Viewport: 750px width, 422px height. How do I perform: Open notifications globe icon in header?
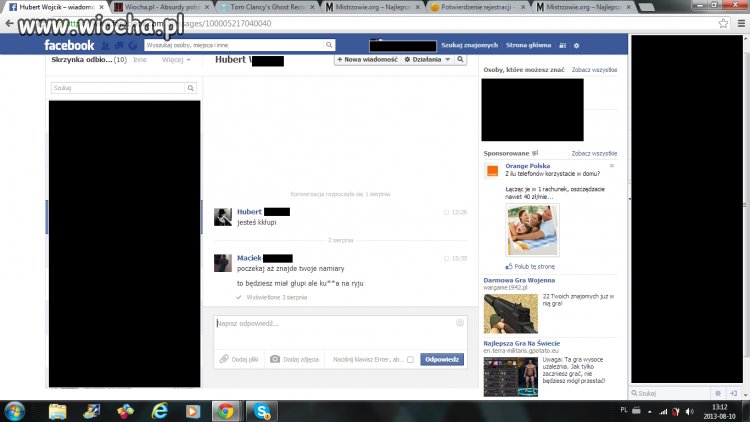133,45
